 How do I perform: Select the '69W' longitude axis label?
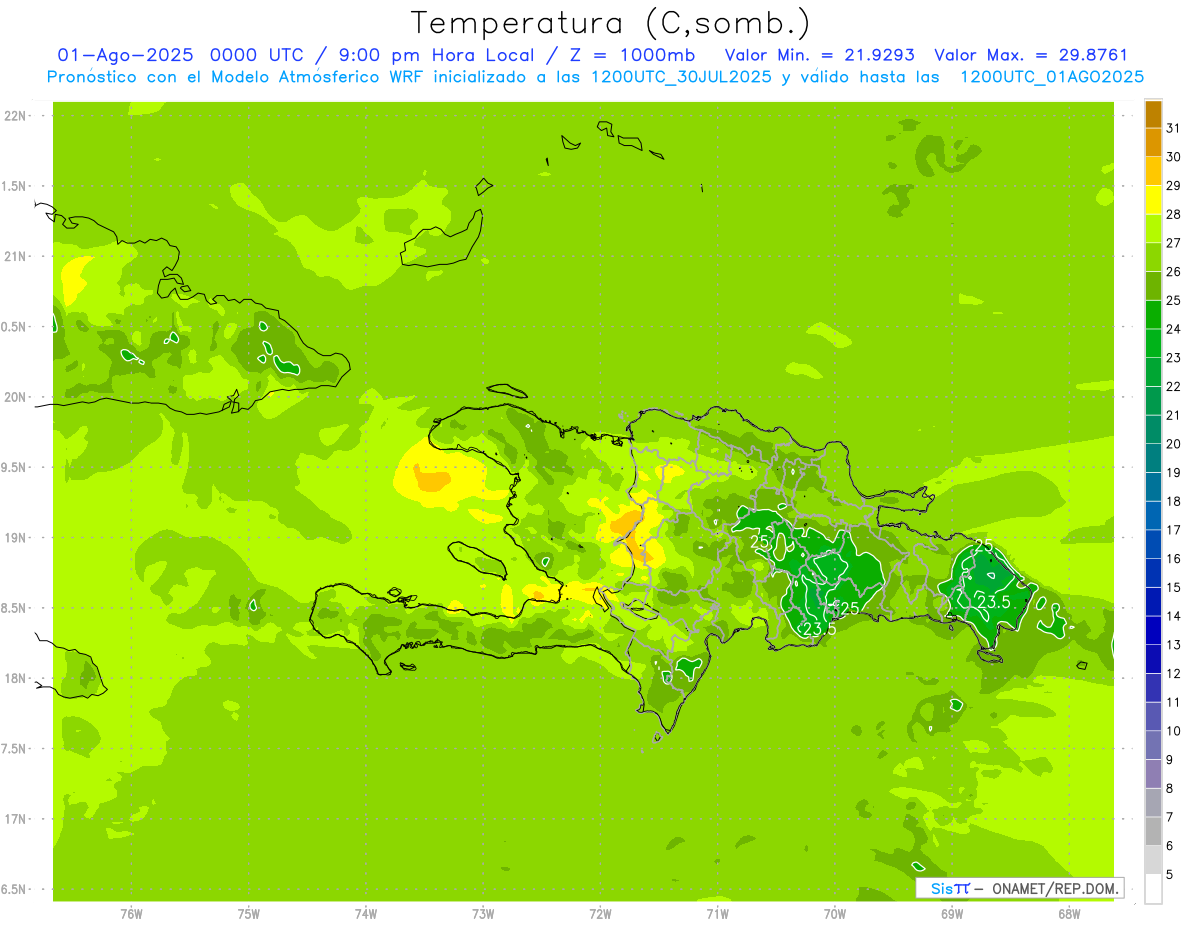952,914
